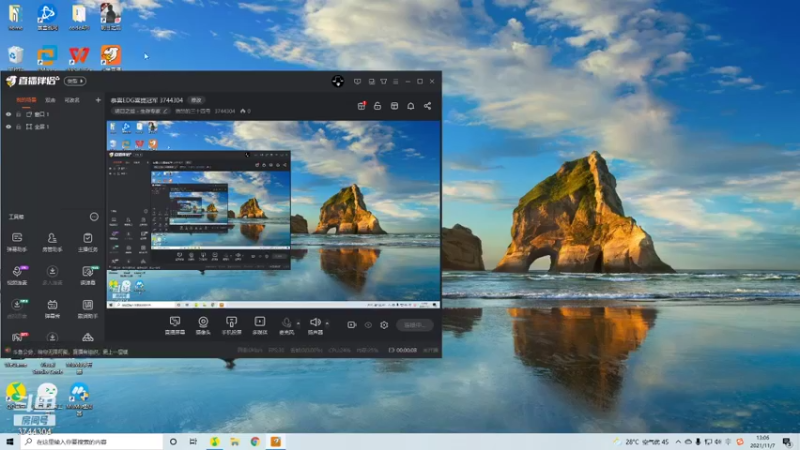The width and height of the screenshot is (800, 450).
Task: Start recording with the camcorder icon
Action: tap(352, 325)
